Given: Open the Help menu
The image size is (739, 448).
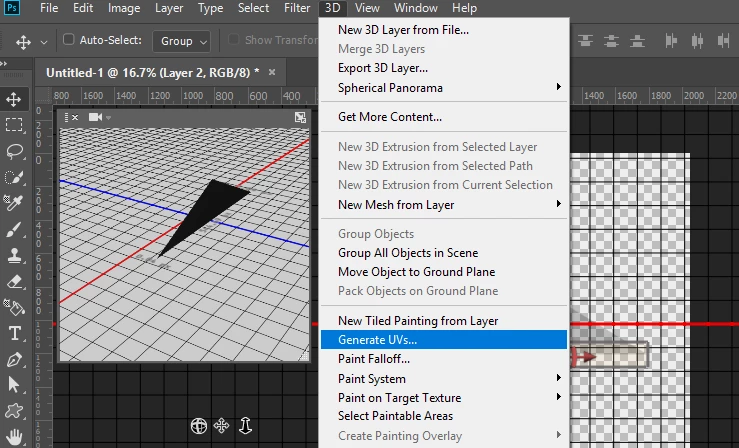Looking at the screenshot, I should pyautogui.click(x=464, y=8).
